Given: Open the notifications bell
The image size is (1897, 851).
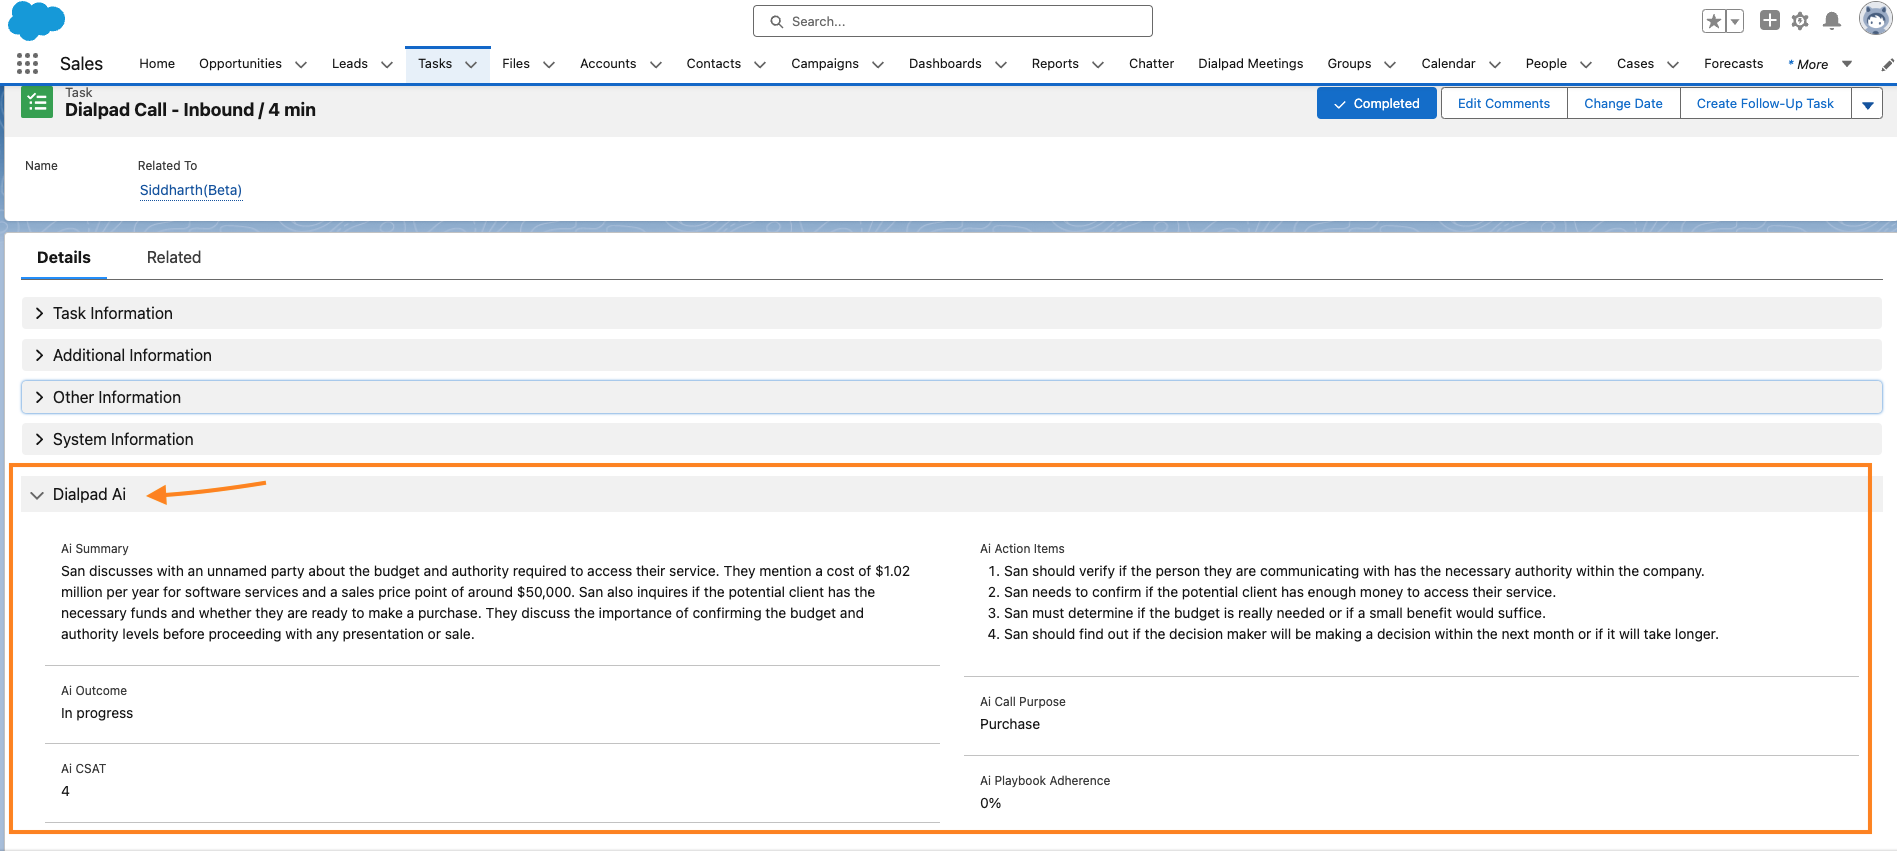Looking at the screenshot, I should [1832, 21].
